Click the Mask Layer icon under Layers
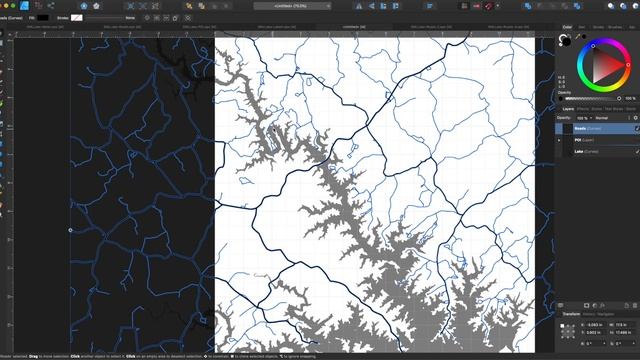Viewport: 640px width, 360px height. point(587,305)
